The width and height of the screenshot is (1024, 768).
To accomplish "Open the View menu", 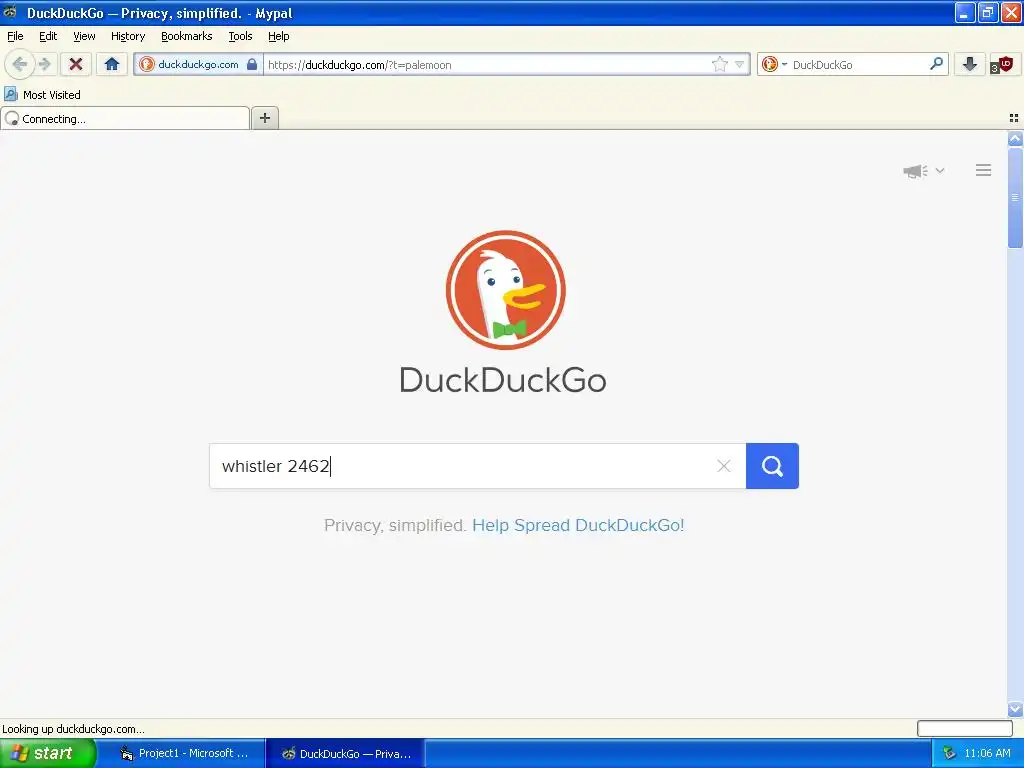I will 84,36.
